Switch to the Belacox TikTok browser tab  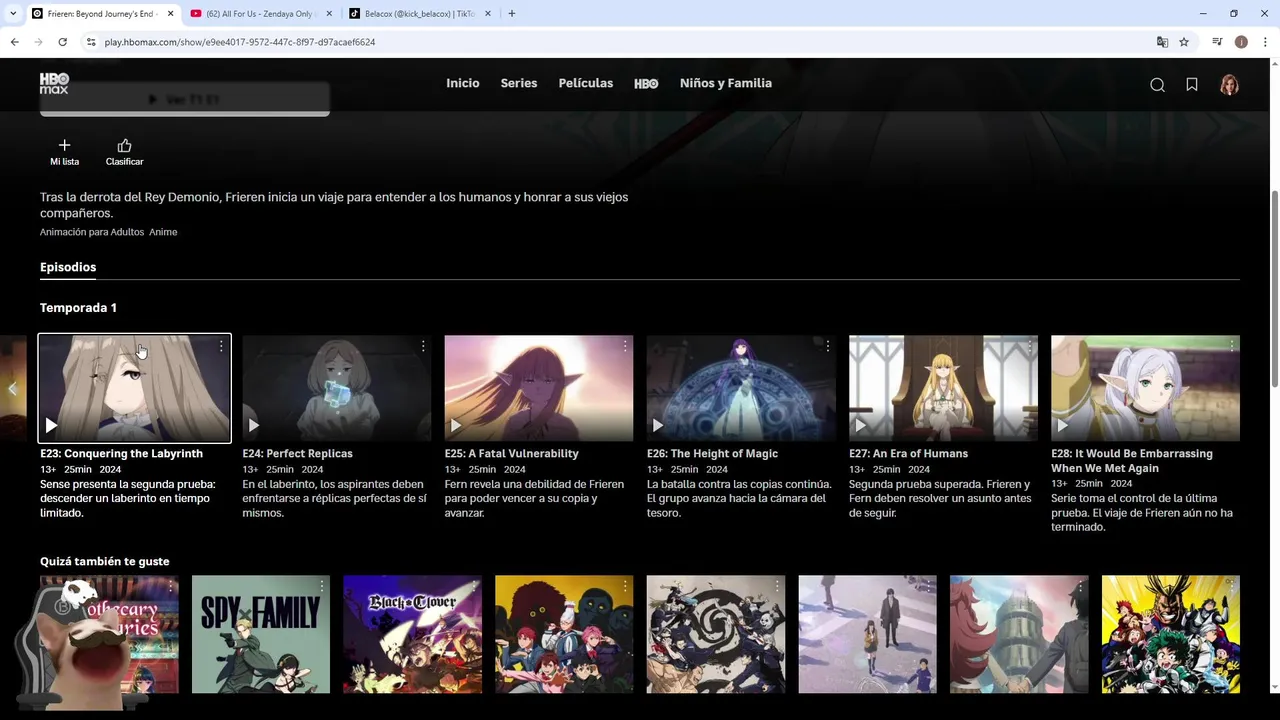pyautogui.click(x=420, y=14)
